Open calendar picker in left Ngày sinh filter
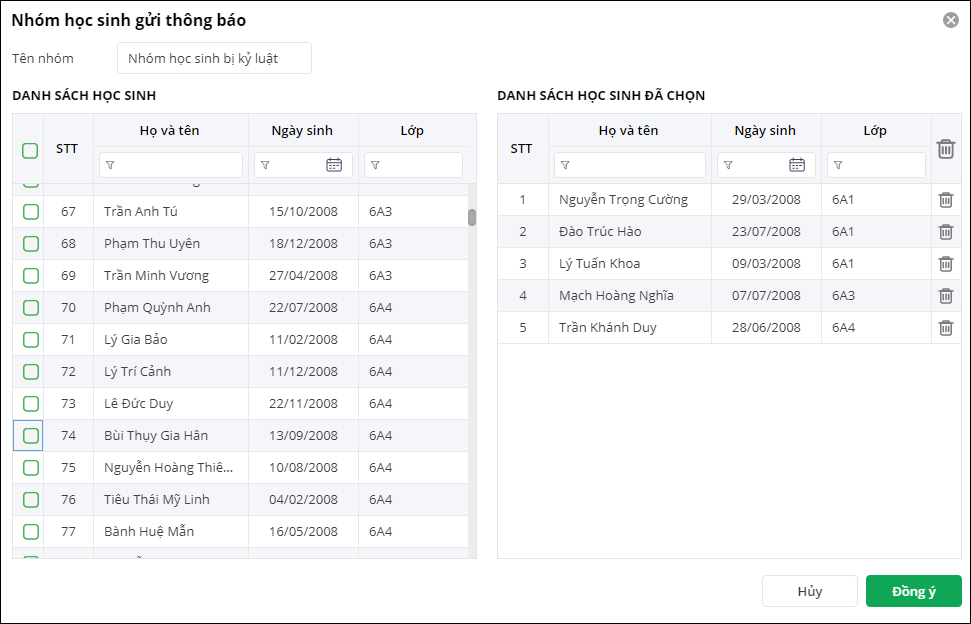This screenshot has width=971, height=624. pyautogui.click(x=334, y=165)
